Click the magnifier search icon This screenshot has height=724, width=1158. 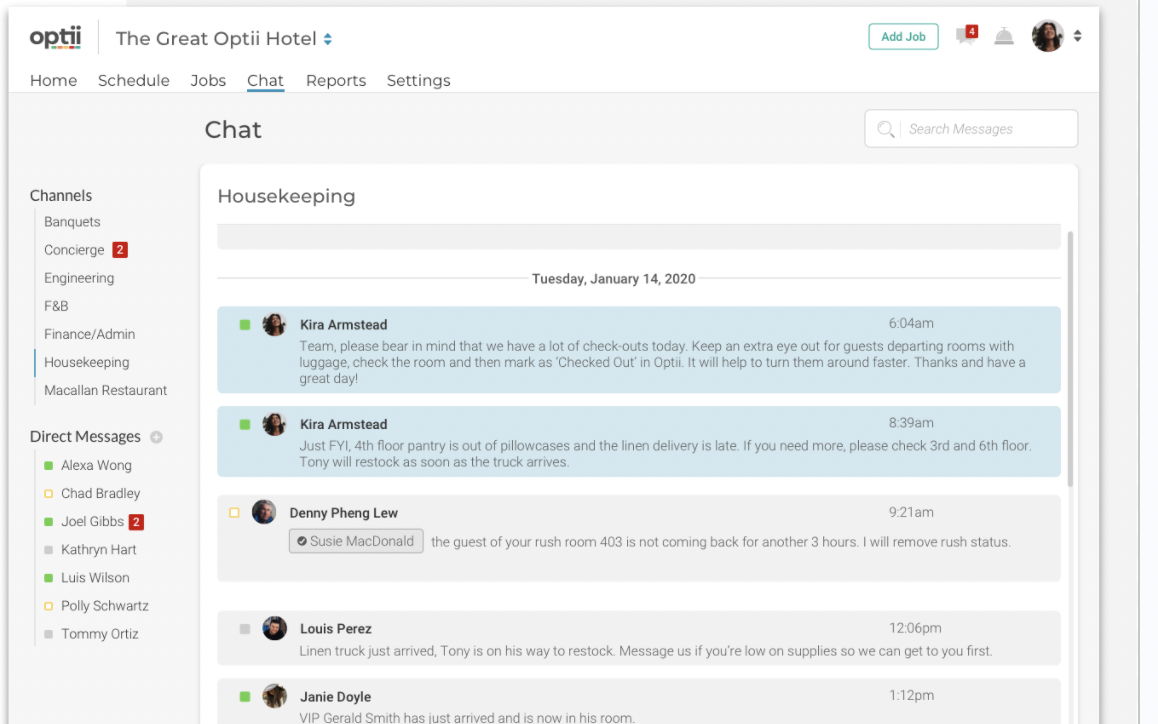coord(885,129)
